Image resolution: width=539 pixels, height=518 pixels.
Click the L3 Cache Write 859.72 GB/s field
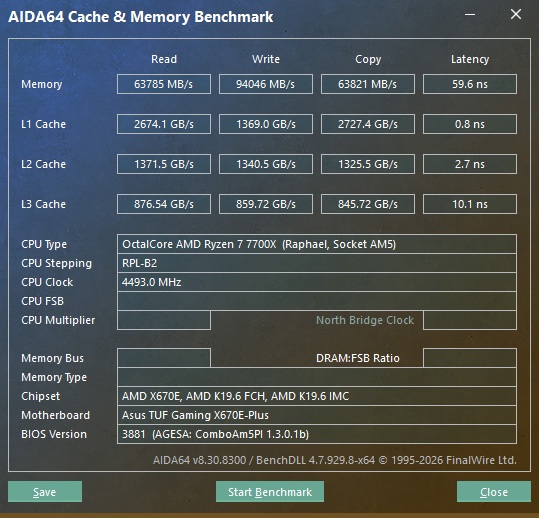(266, 204)
